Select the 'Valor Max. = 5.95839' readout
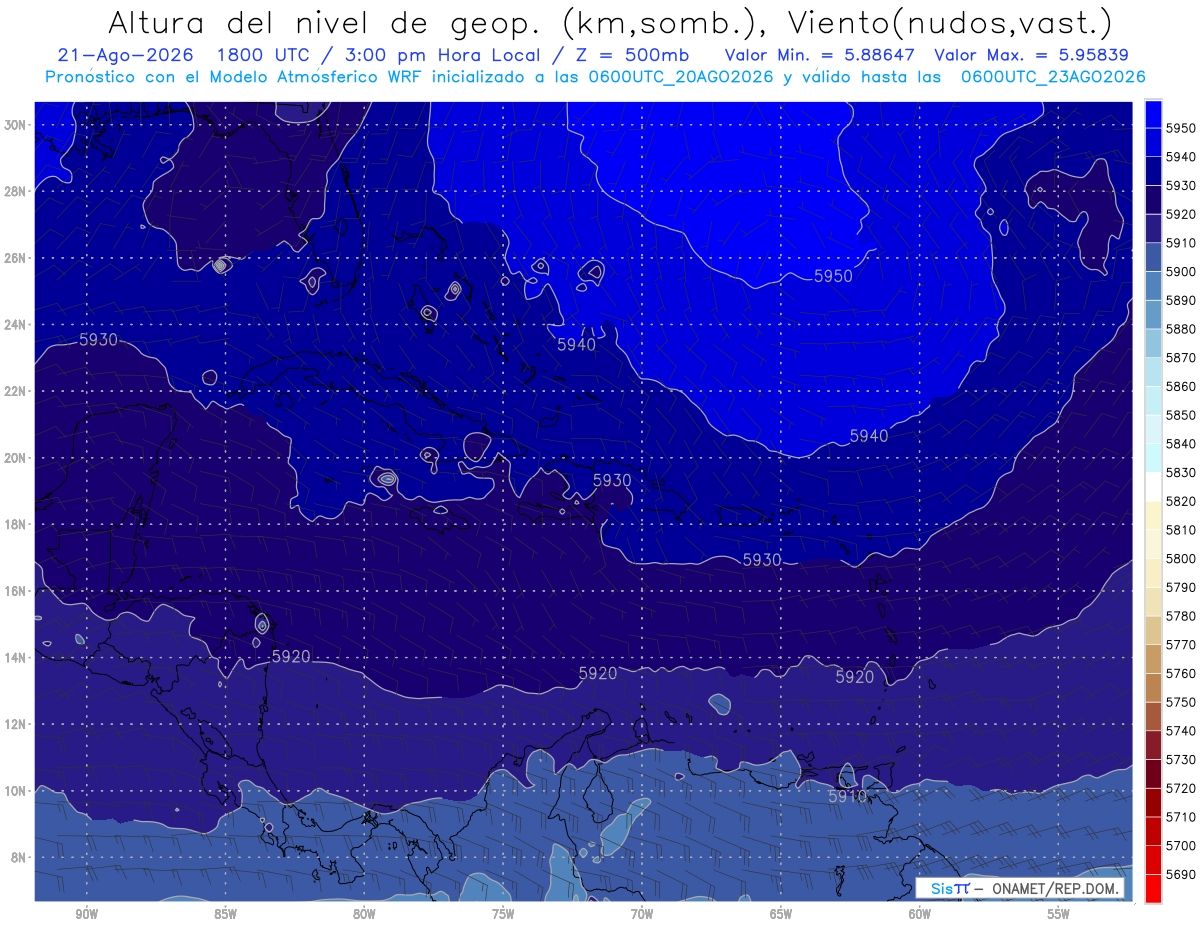Image resolution: width=1200 pixels, height=927 pixels. [x=1031, y=54]
